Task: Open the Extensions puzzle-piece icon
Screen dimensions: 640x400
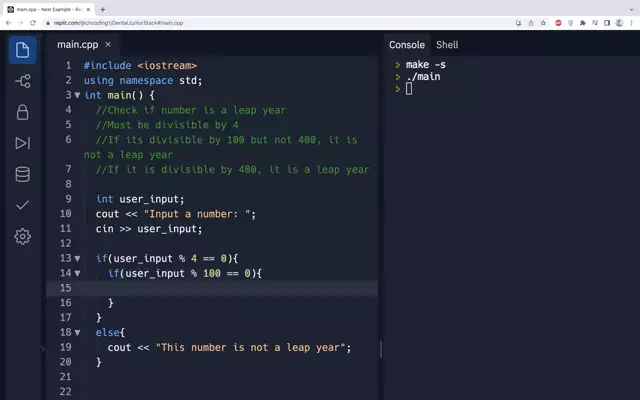Action: click(583, 23)
